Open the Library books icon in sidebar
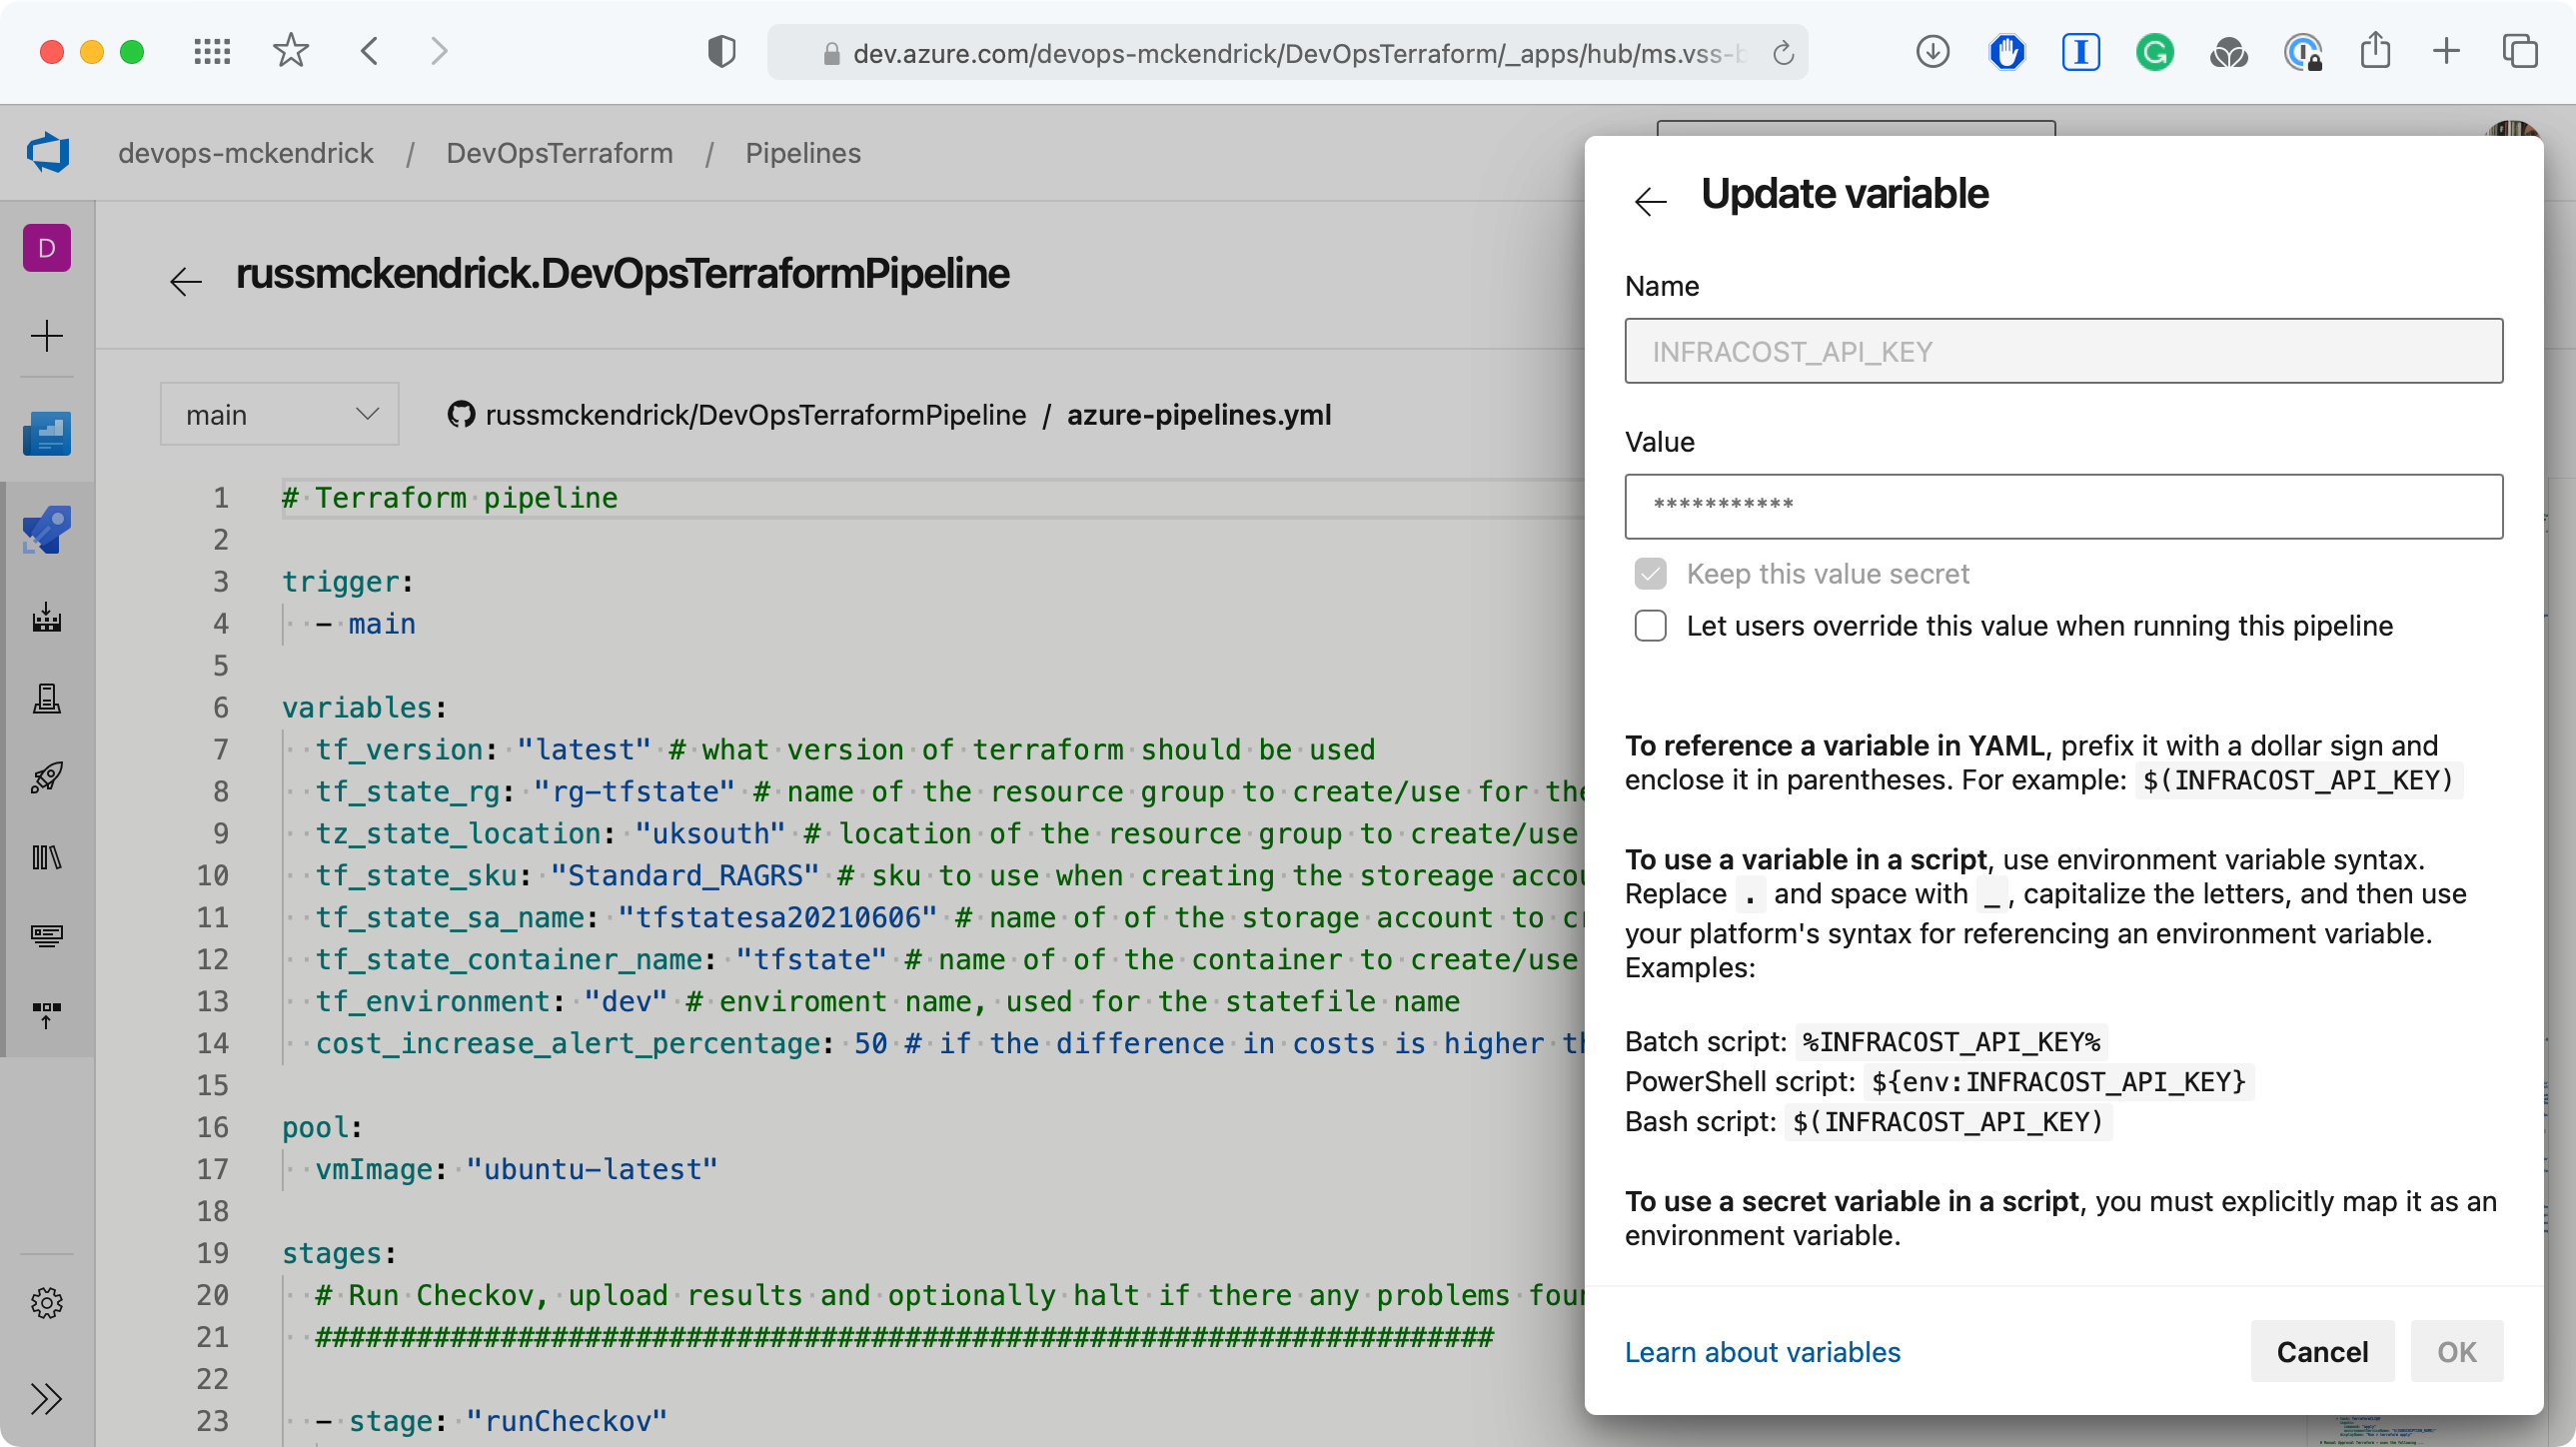Screen dimensions: 2576x1447 47,857
